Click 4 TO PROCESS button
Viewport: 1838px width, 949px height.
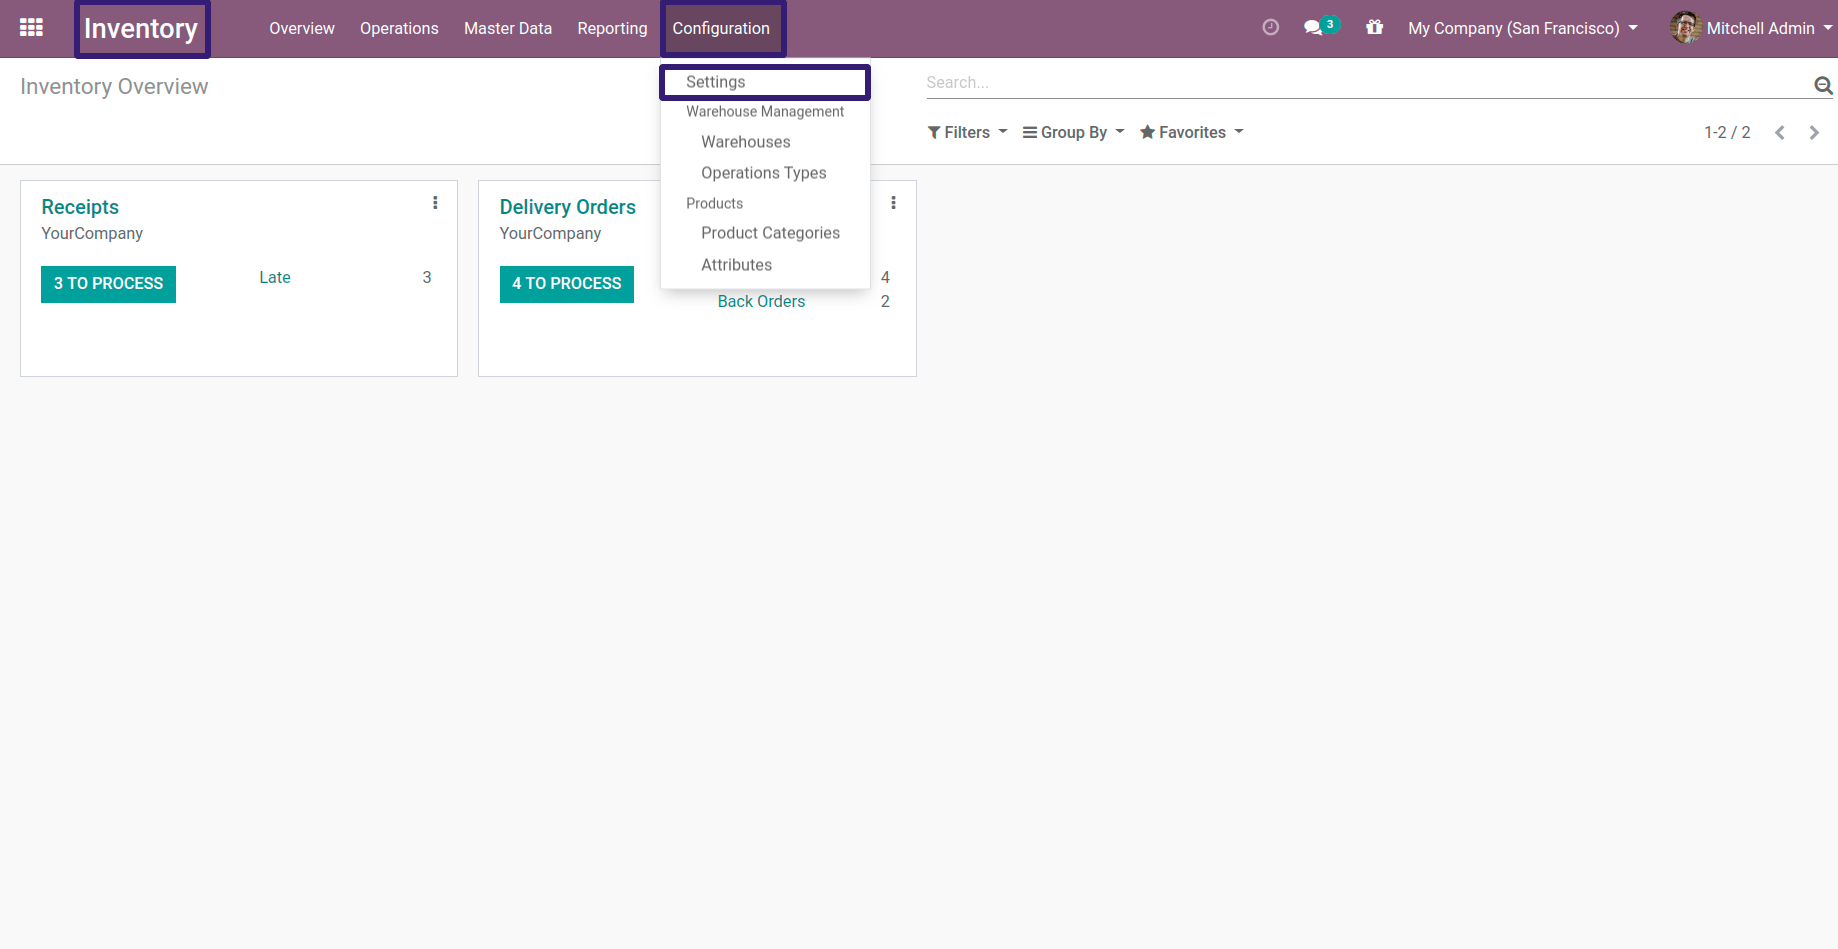click(x=567, y=284)
